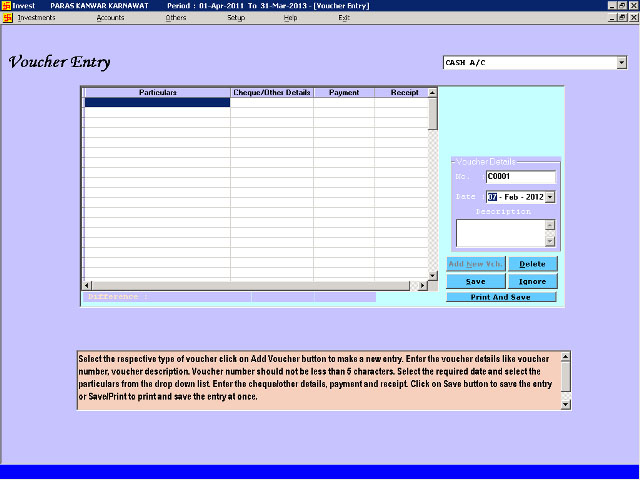Restore the inner Voucher Entry window
Image resolution: width=640 pixels, height=480 pixels.
coord(621,18)
